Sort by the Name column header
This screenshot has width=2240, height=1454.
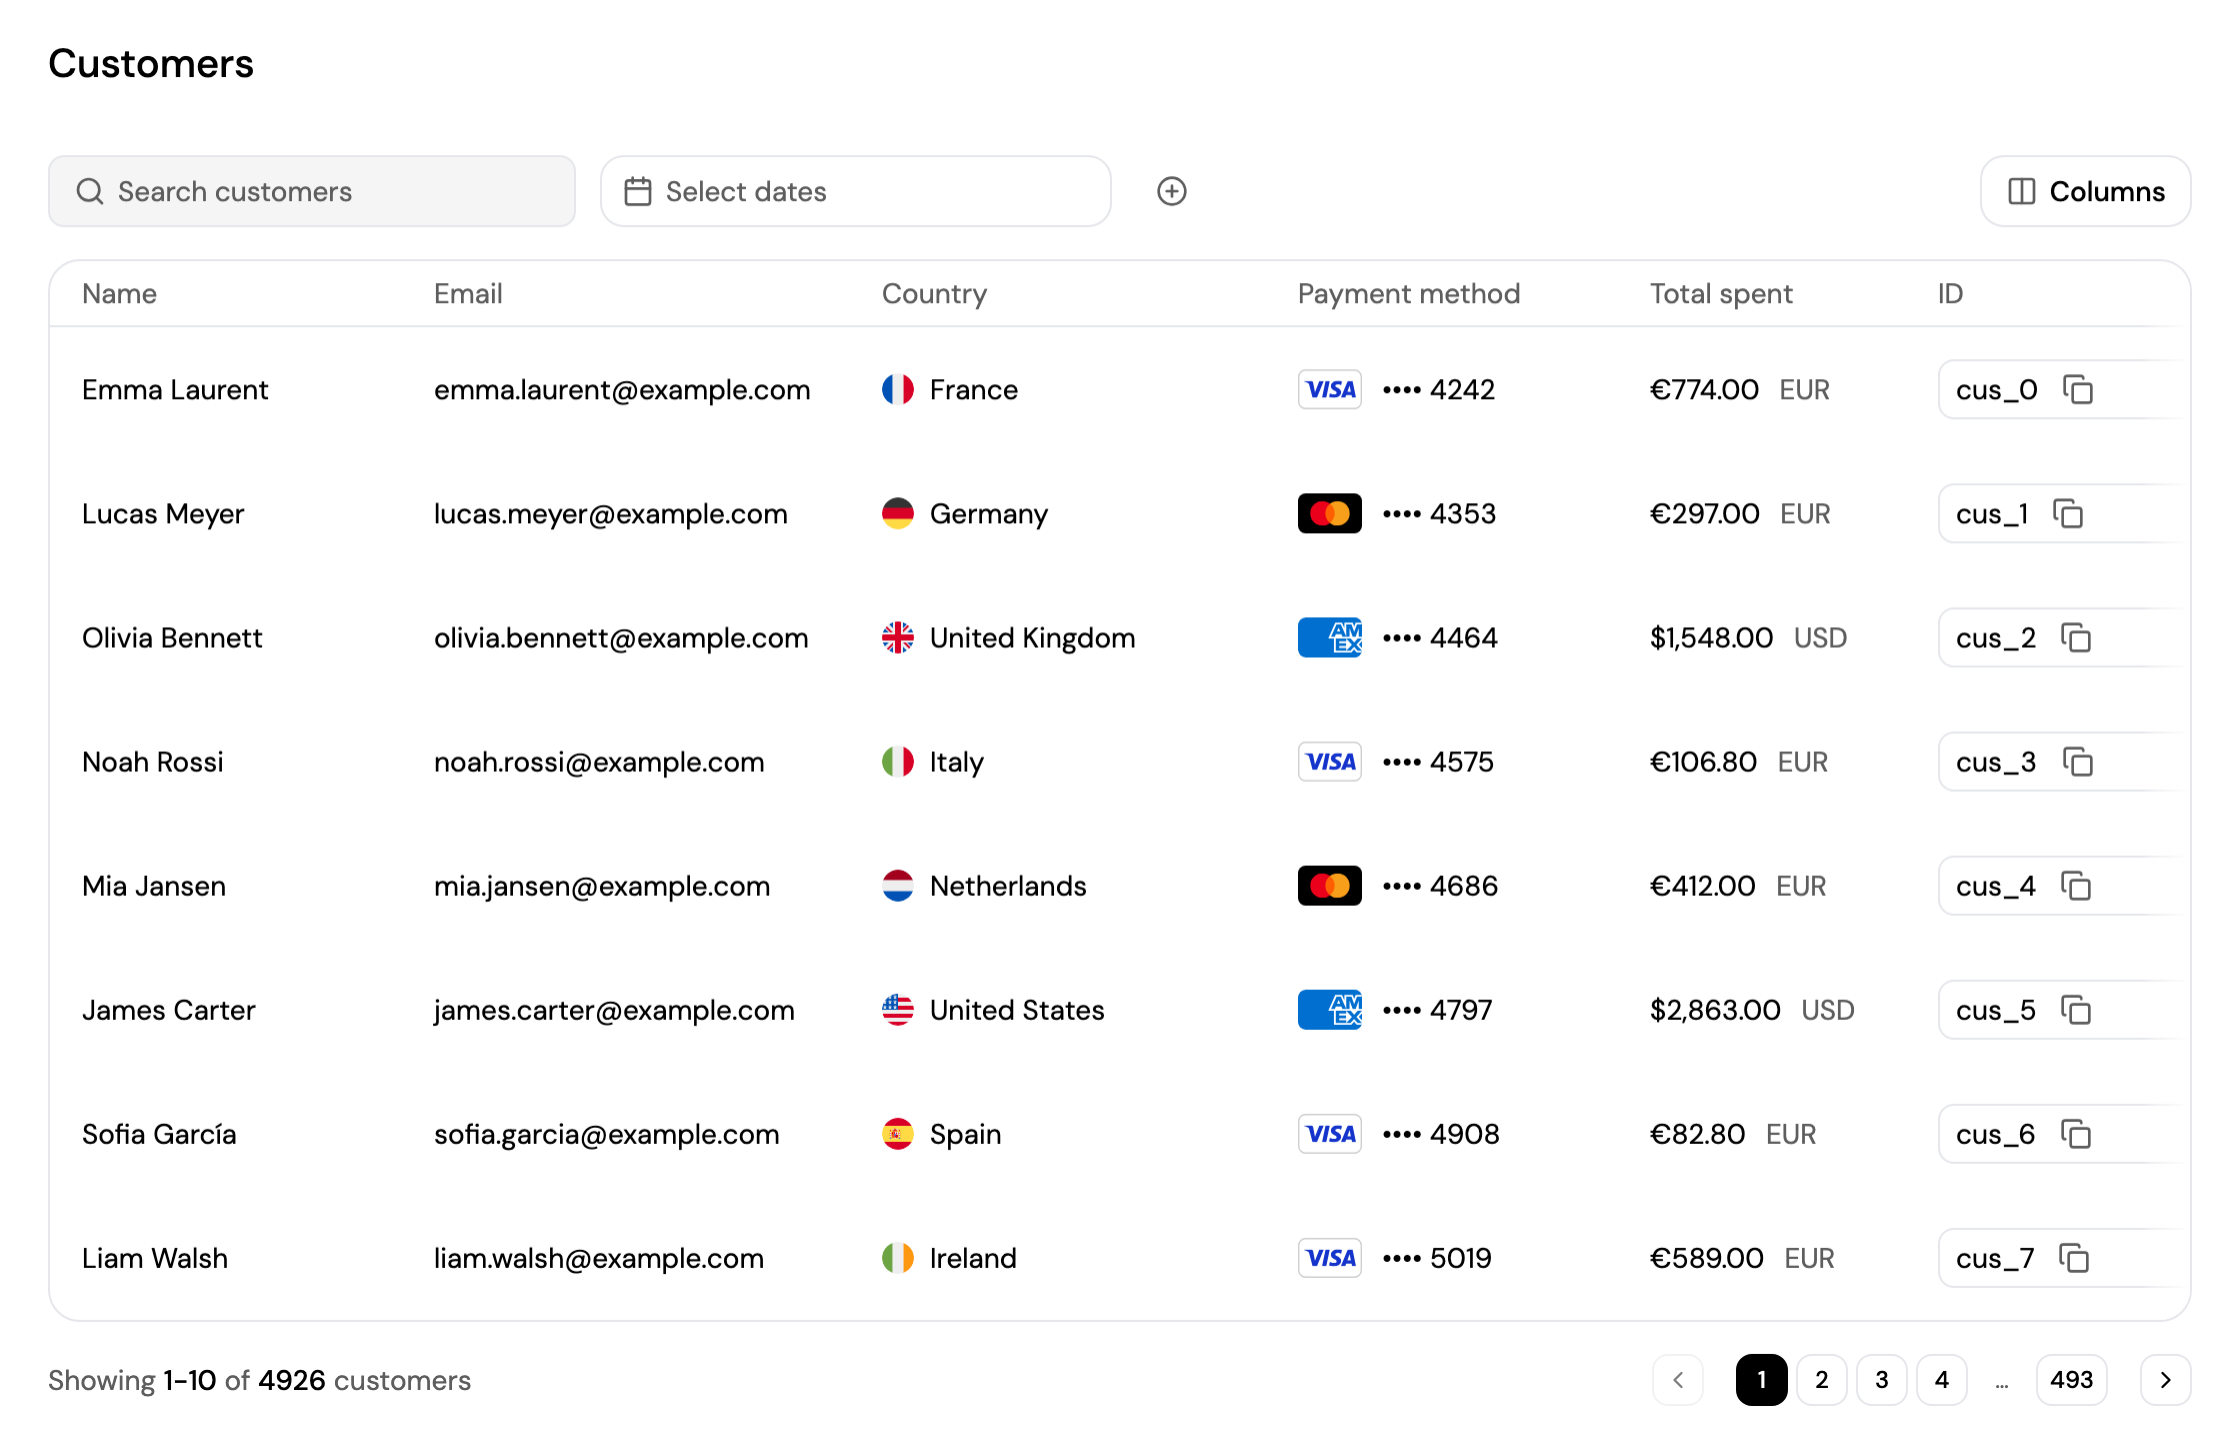pos(120,294)
